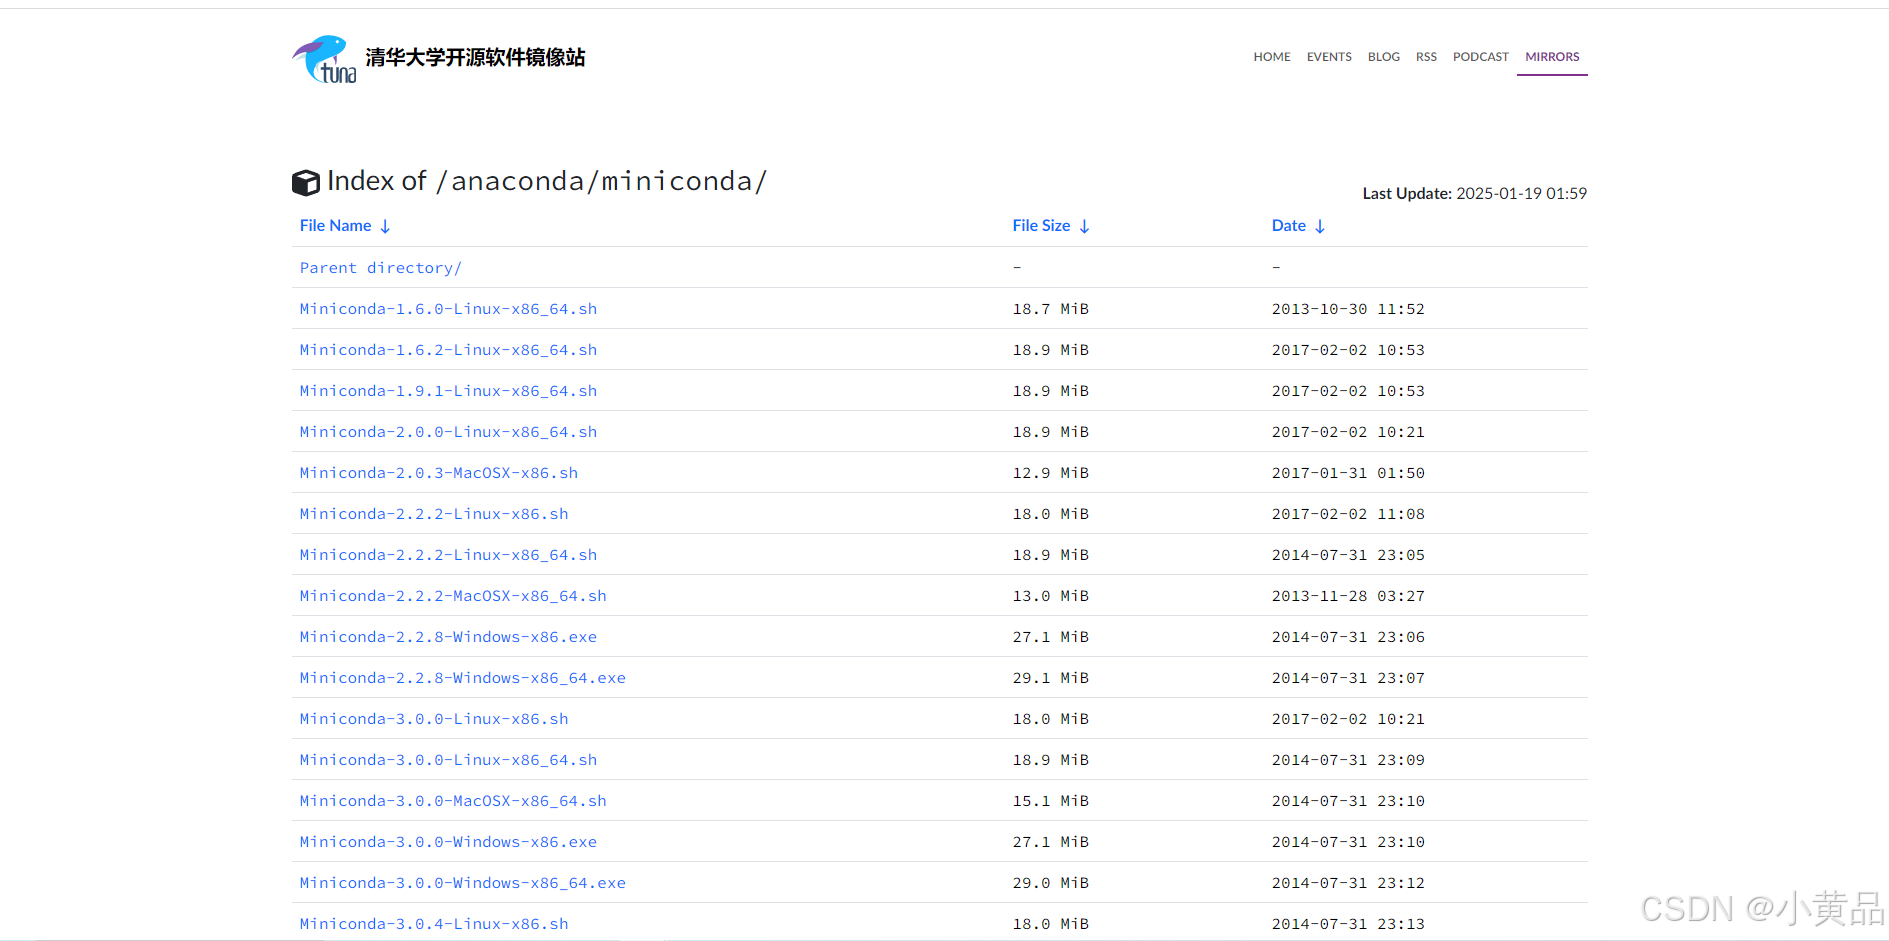1889x941 pixels.
Task: Click date 2014-07-31 23:12
Action: pos(1348,883)
